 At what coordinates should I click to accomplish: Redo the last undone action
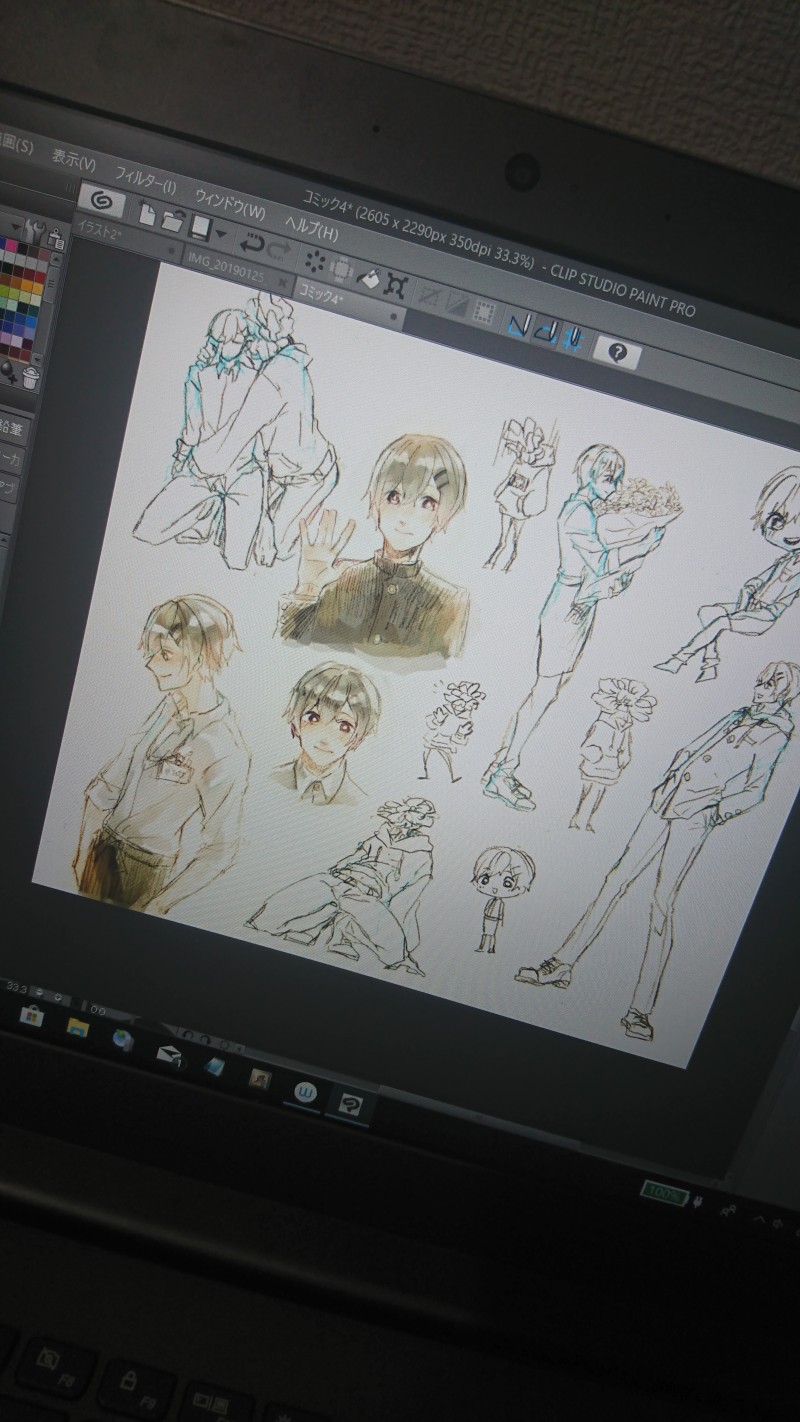point(279,251)
